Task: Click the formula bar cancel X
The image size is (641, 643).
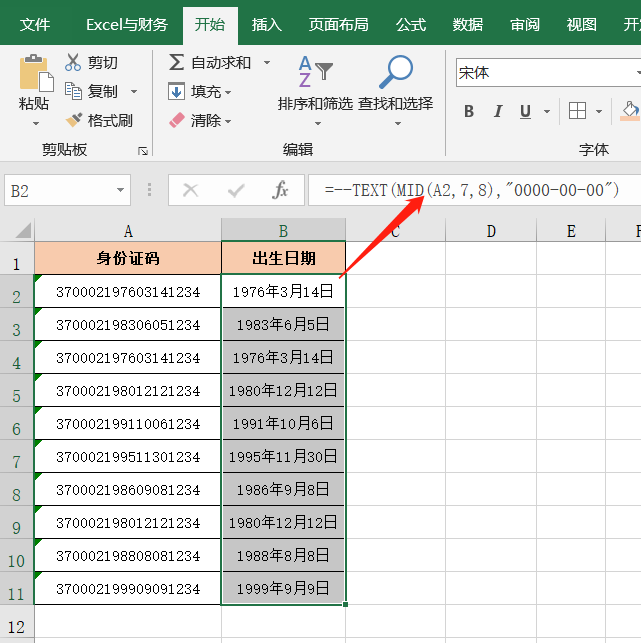Action: (190, 190)
